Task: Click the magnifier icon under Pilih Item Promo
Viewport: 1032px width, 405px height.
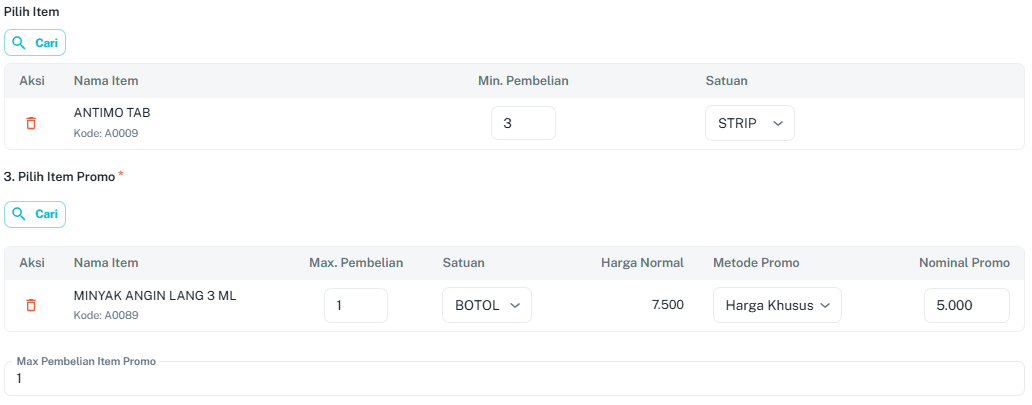Action: [19, 213]
